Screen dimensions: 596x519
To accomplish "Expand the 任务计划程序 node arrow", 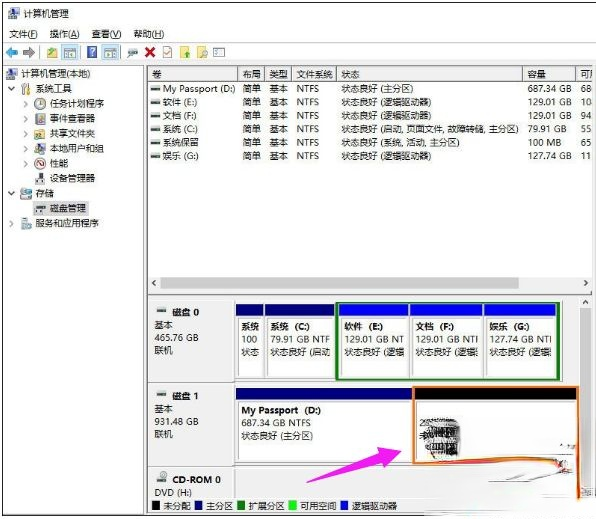I will click(25, 104).
